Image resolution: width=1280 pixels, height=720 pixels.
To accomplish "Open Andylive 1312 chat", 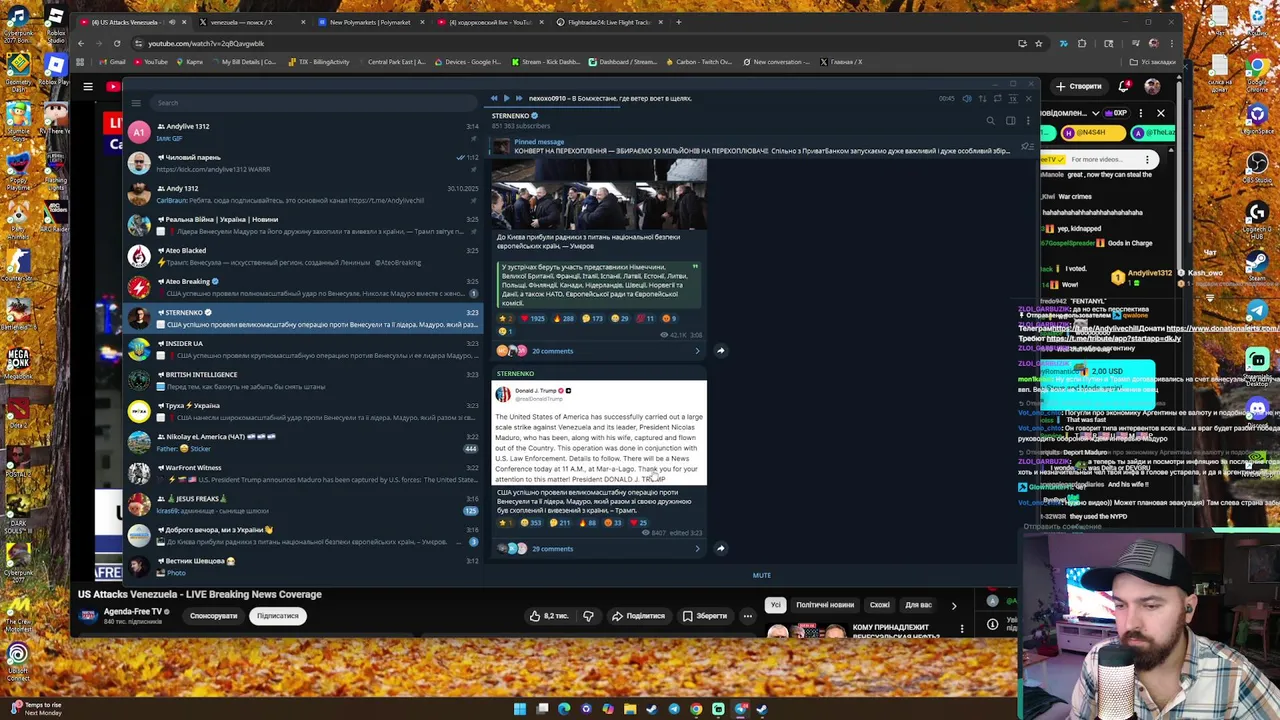I will 303,132.
